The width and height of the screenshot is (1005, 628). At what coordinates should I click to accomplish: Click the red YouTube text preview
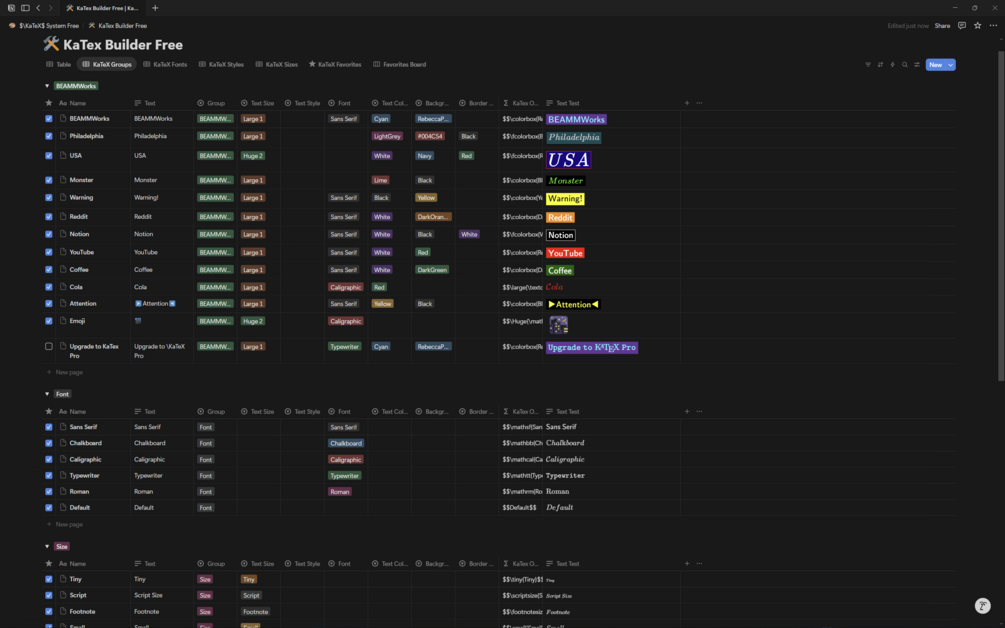[565, 253]
